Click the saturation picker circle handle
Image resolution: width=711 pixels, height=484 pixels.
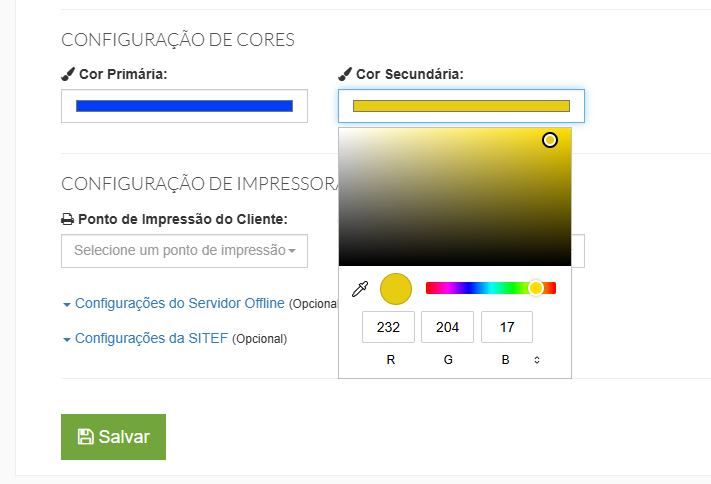coord(550,140)
